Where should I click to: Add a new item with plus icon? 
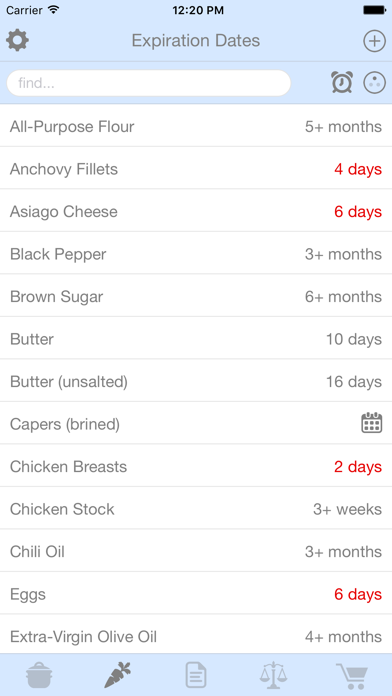374,41
